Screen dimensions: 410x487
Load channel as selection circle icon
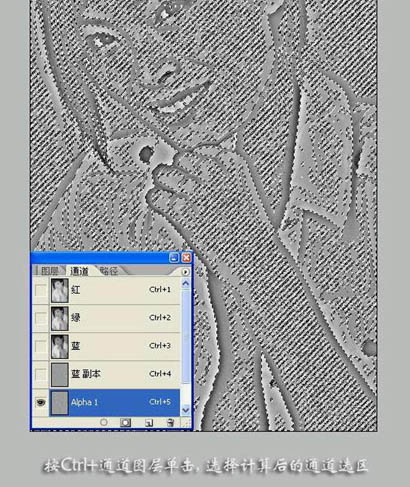(x=104, y=422)
